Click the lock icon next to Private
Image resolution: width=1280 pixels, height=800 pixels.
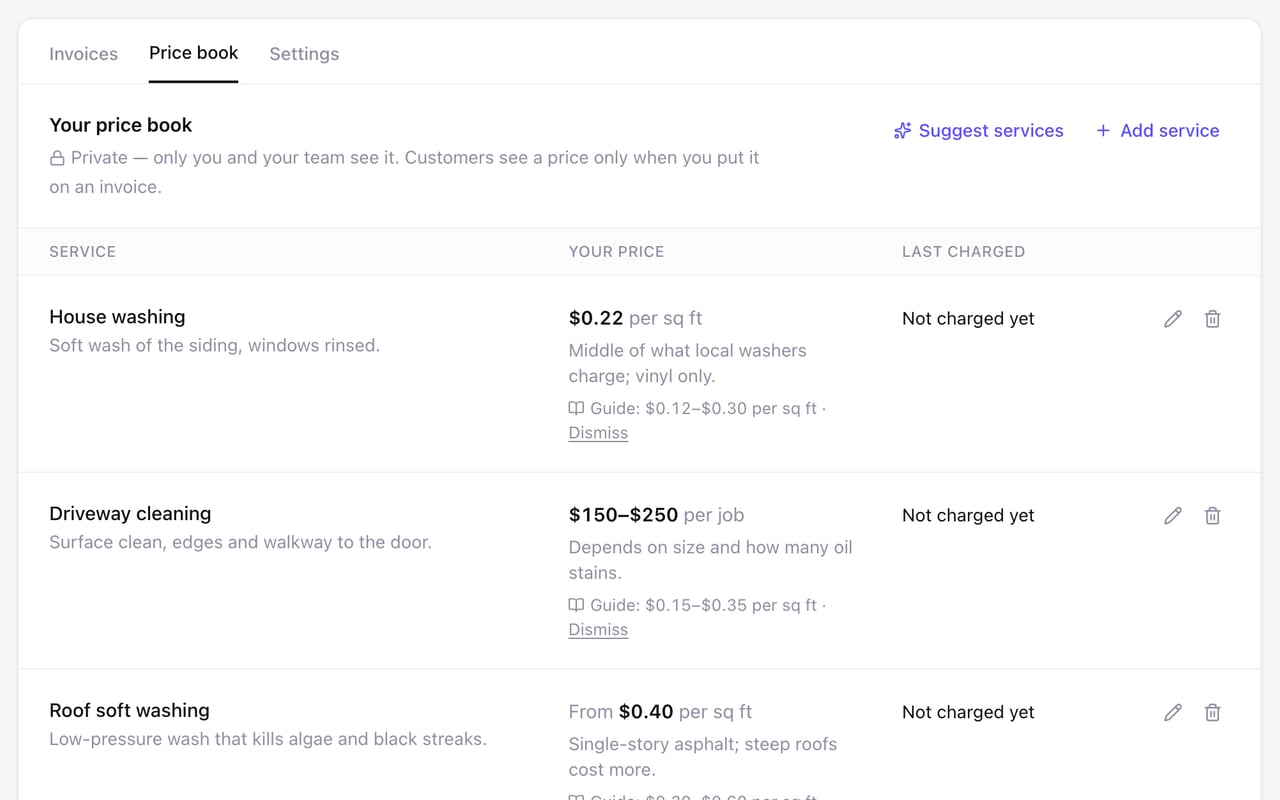click(x=57, y=158)
